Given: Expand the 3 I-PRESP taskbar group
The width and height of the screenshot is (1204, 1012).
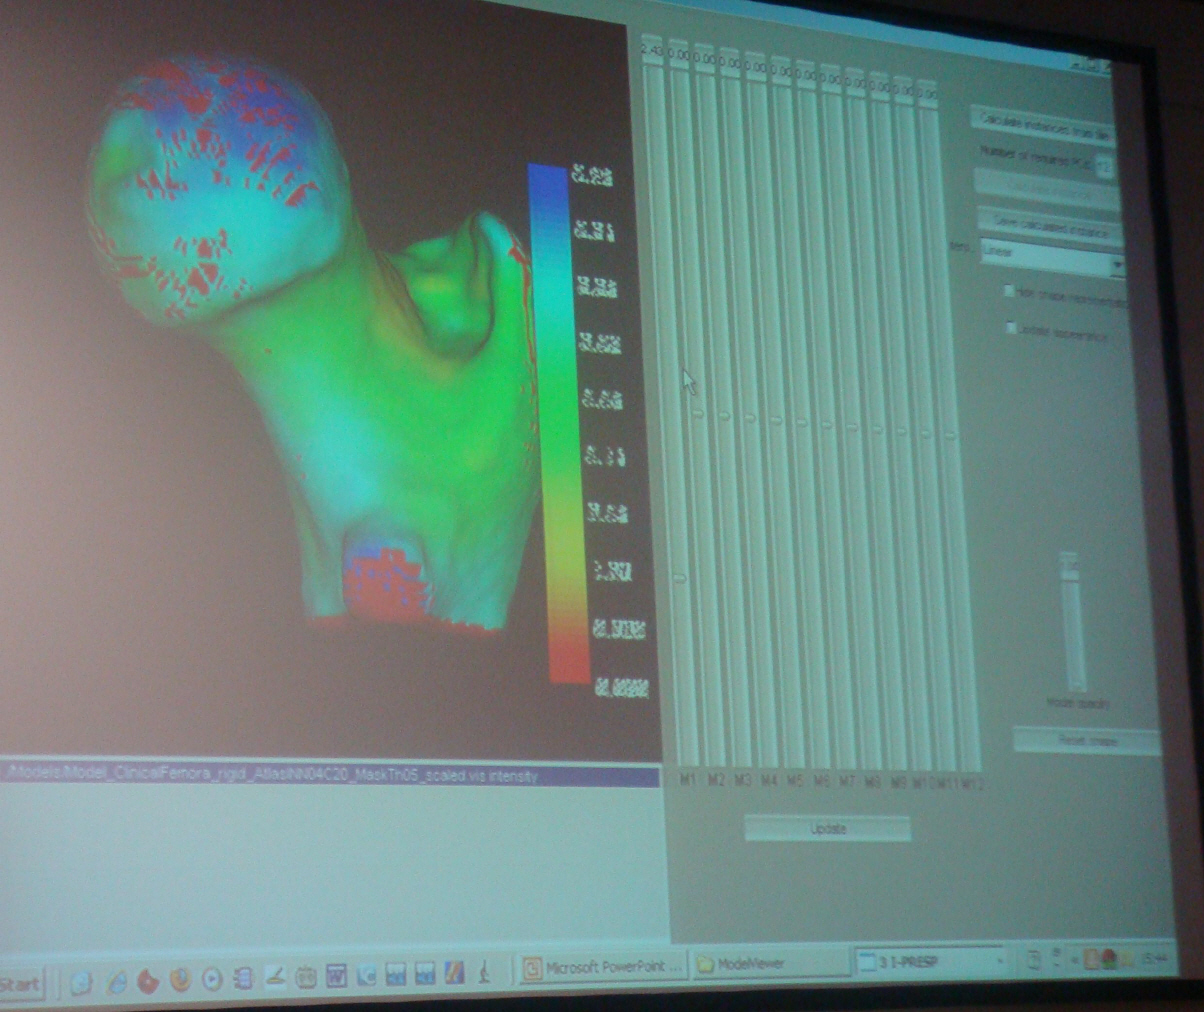Looking at the screenshot, I should tap(929, 961).
